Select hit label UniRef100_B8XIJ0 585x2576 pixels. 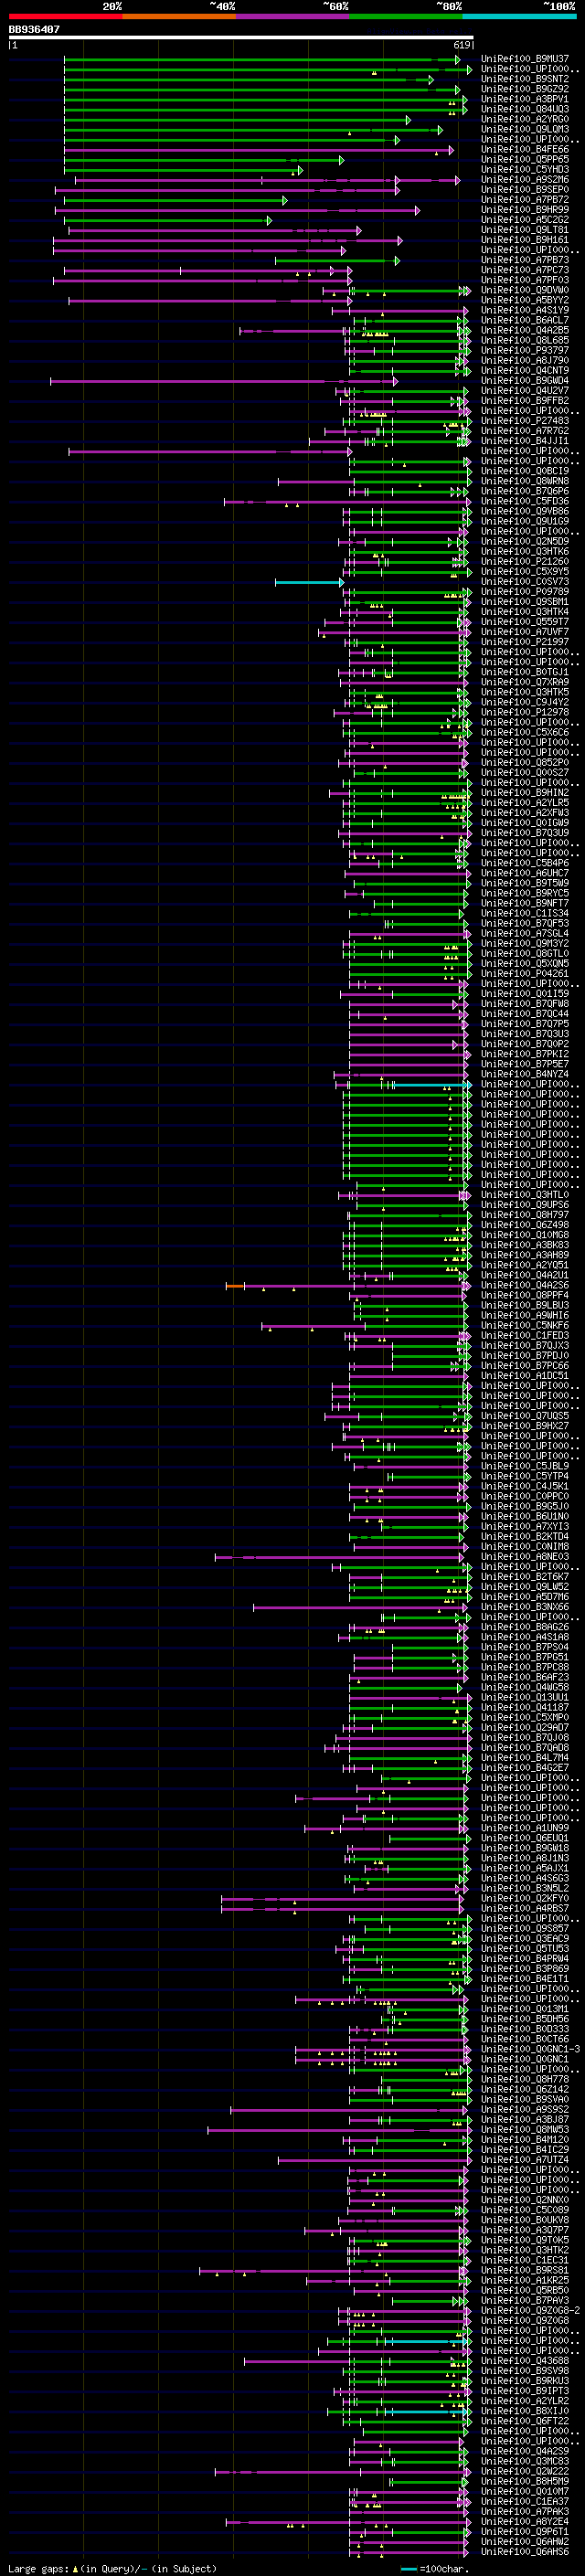pyautogui.click(x=525, y=2410)
